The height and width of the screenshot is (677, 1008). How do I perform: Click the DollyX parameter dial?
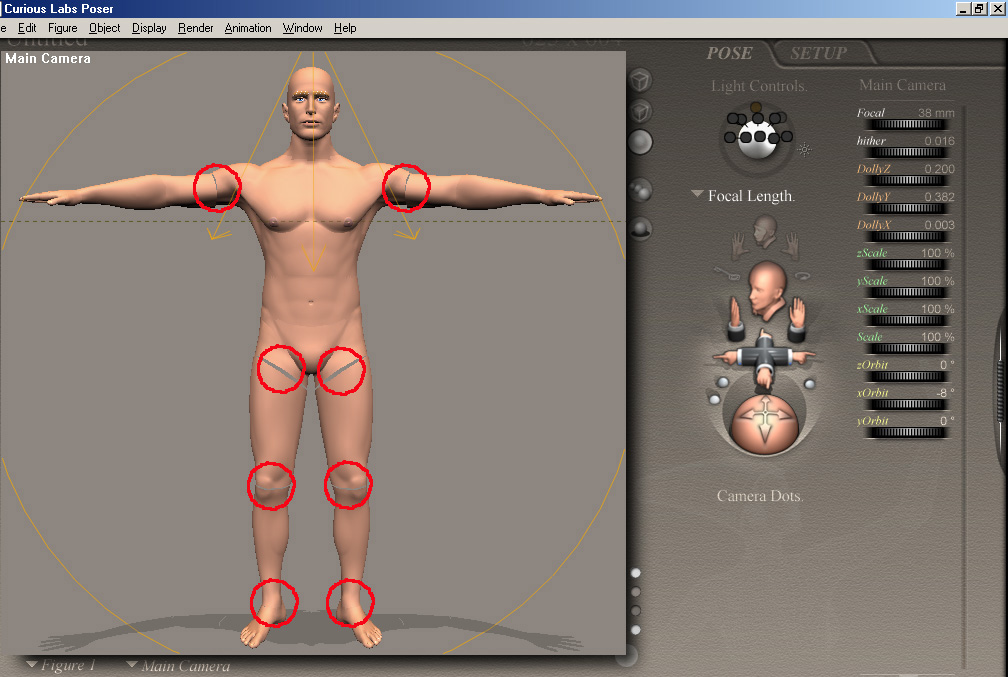point(905,237)
